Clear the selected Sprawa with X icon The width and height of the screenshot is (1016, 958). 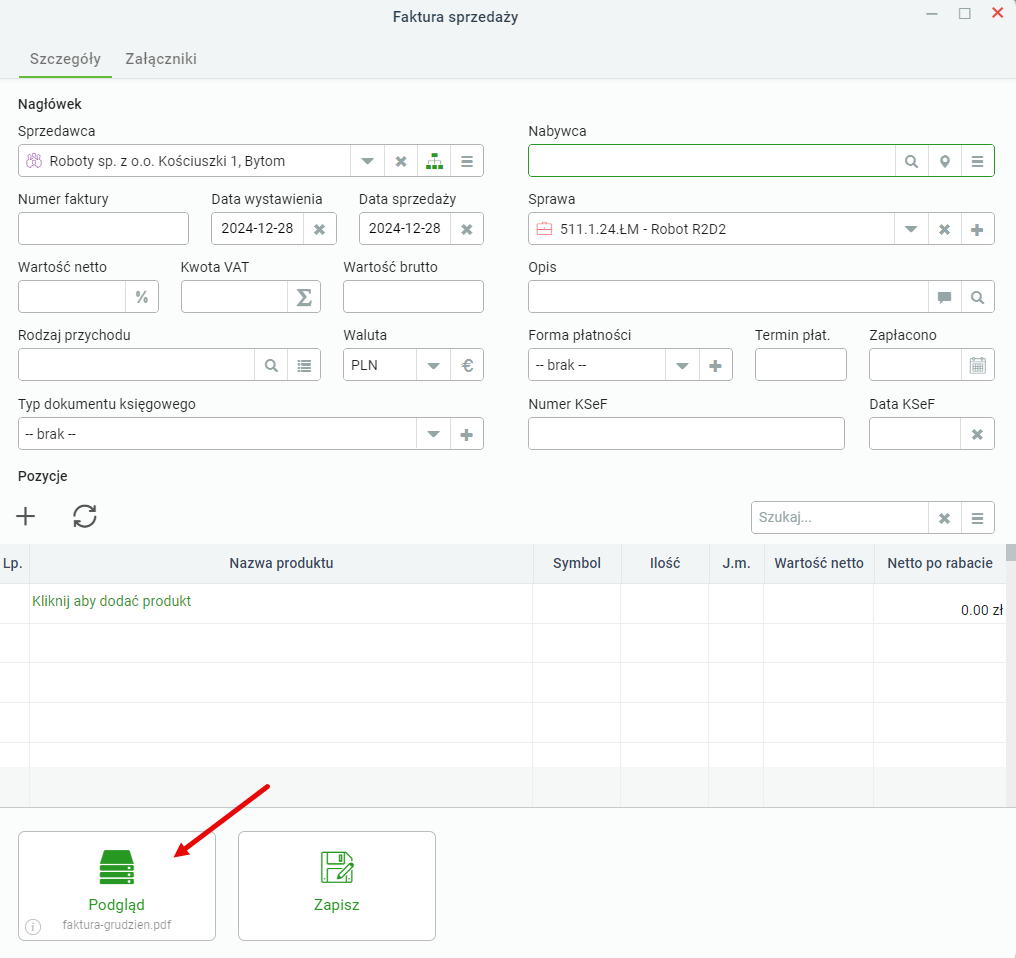pos(945,229)
